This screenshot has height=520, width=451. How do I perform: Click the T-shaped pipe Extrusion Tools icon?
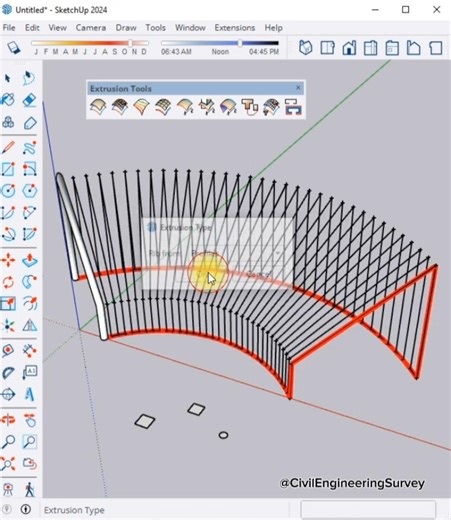coord(249,107)
